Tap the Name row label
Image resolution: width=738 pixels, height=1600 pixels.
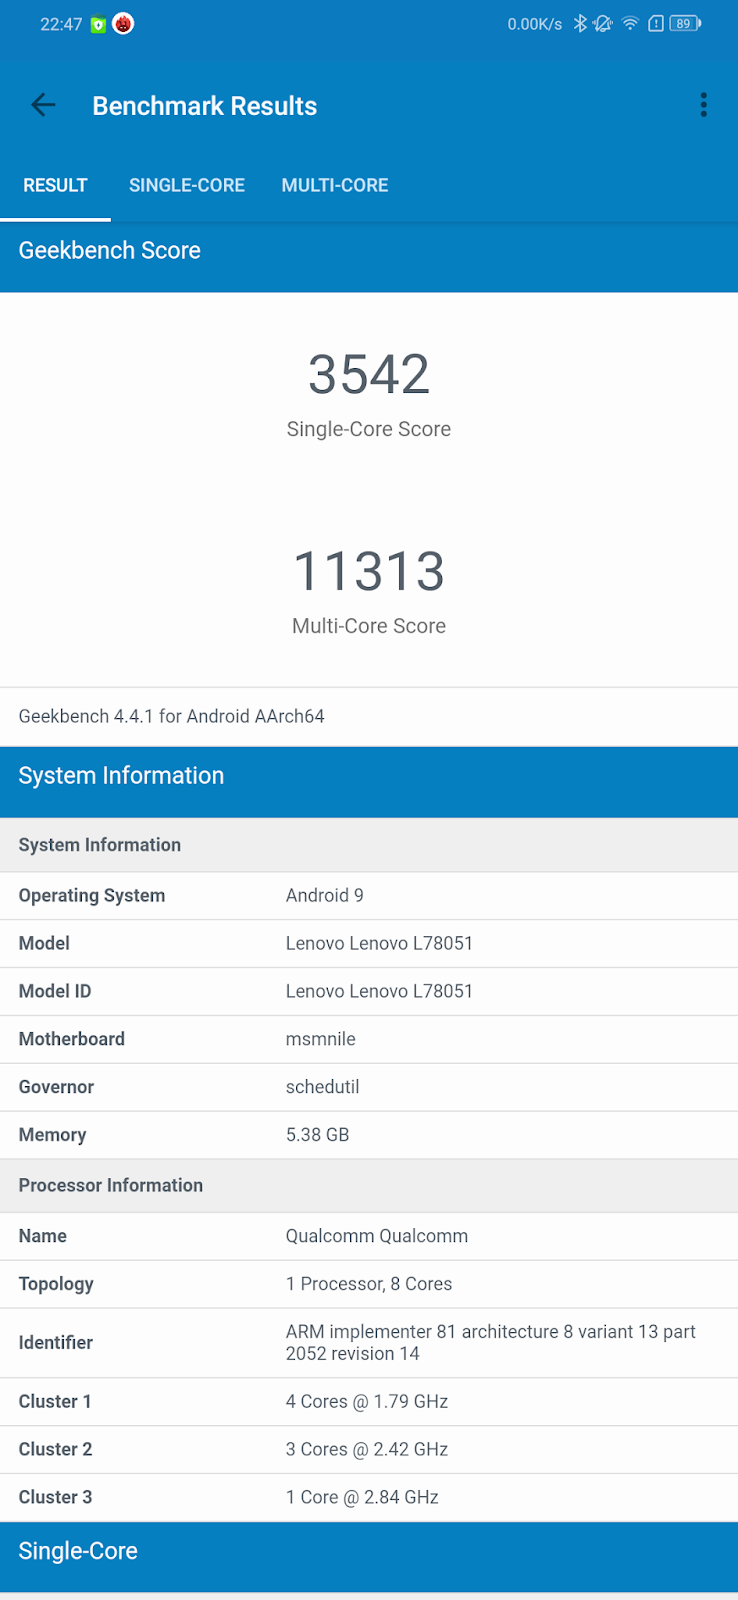pyautogui.click(x=43, y=1236)
